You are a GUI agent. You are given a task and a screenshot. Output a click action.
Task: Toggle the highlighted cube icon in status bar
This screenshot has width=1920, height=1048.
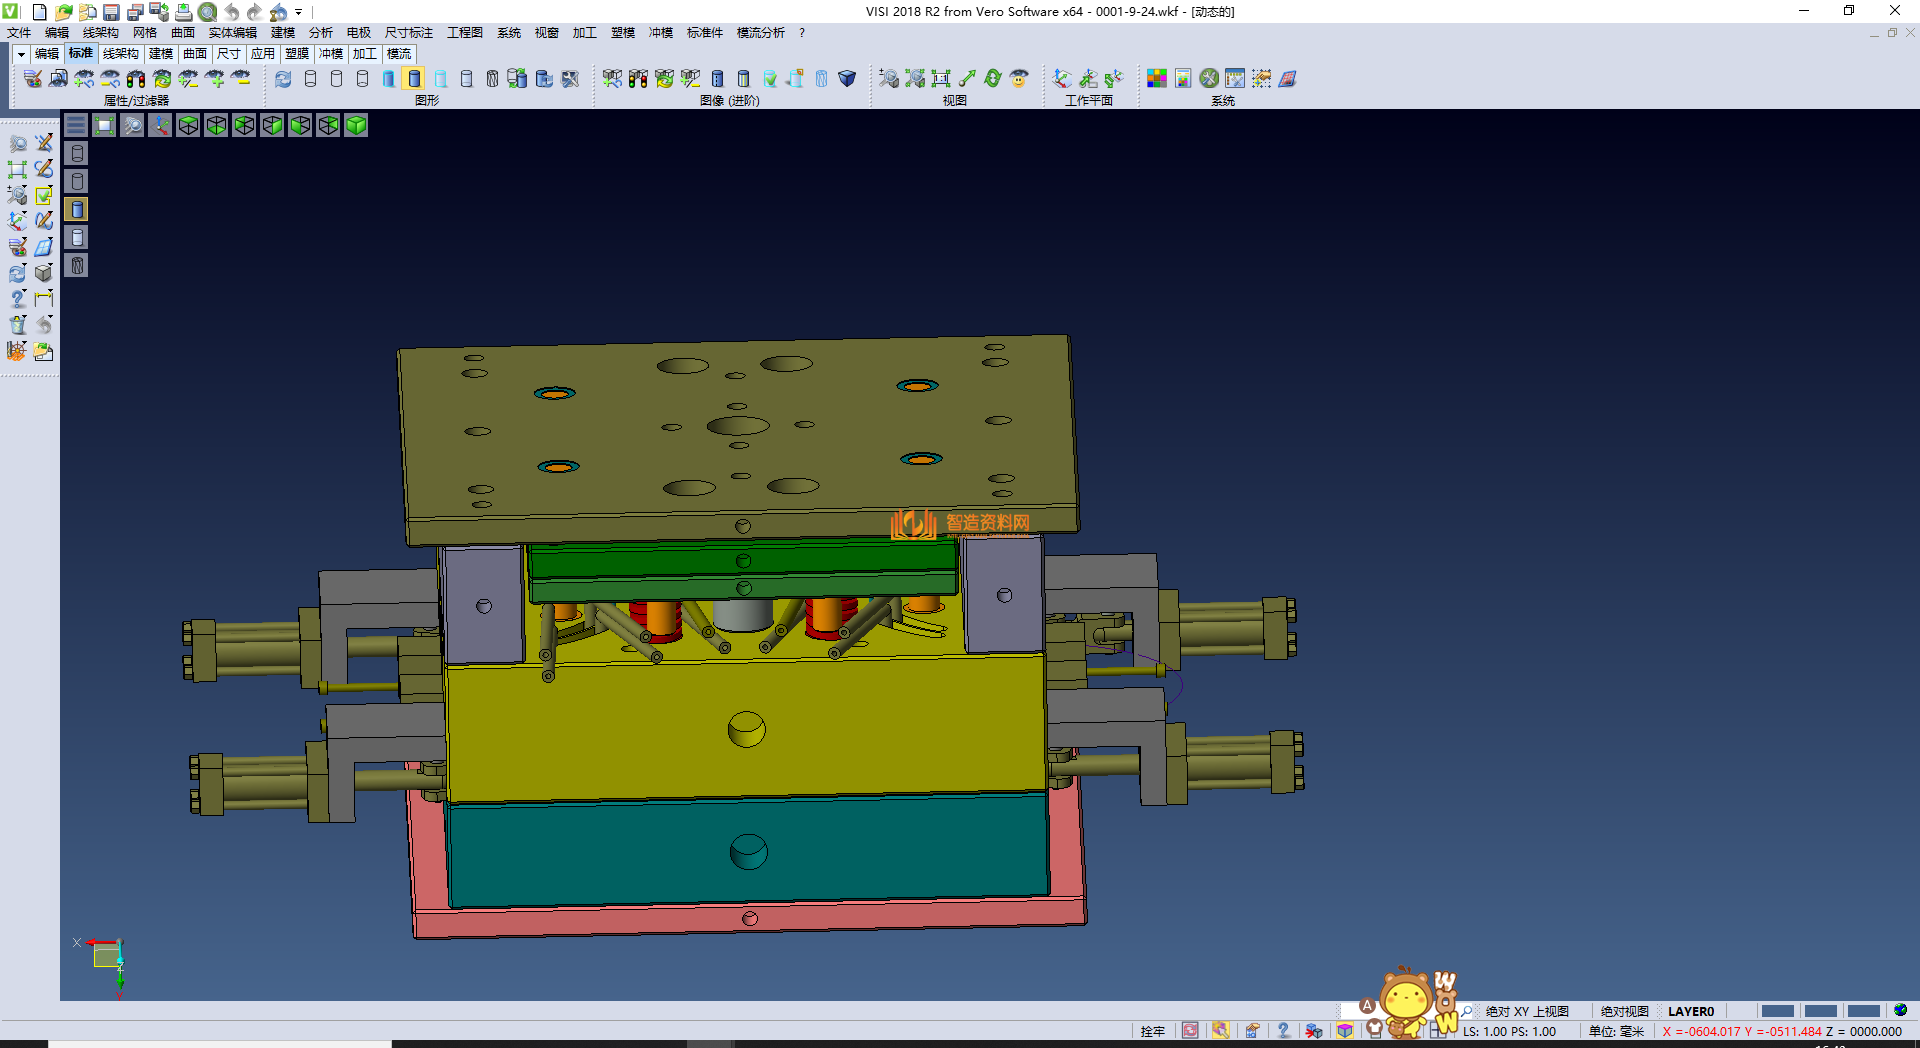tap(1345, 1031)
